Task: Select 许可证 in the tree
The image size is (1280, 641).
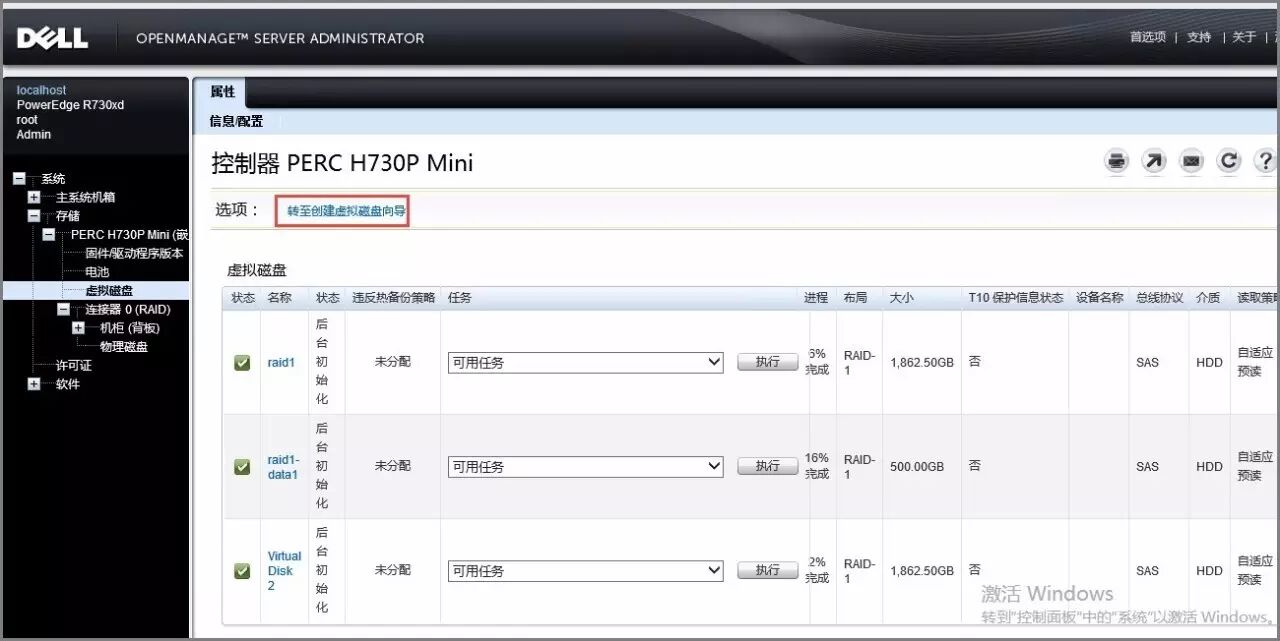Action: click(x=73, y=366)
